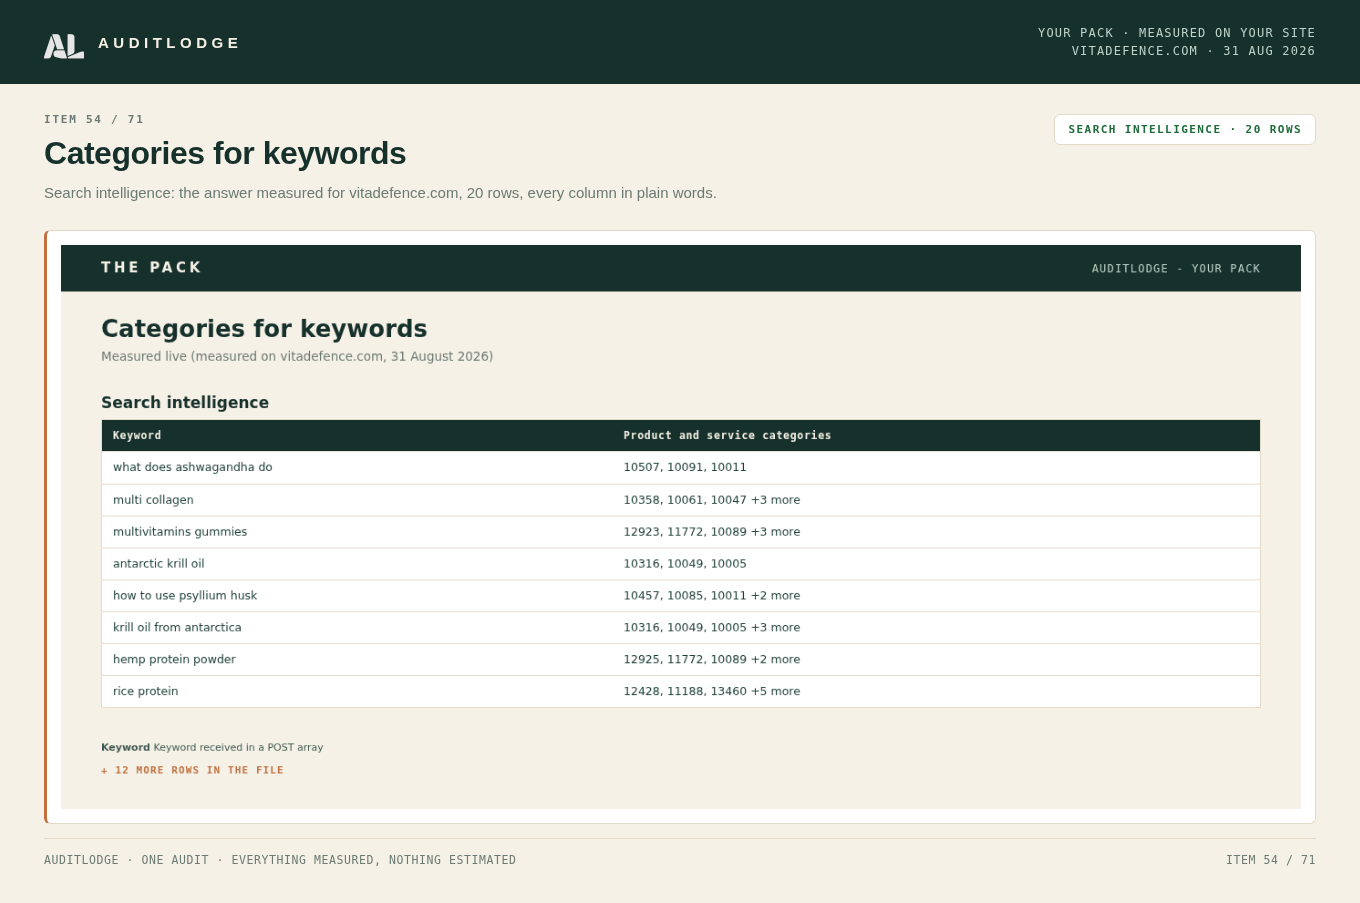Click the "krill oil from antarctica" keyword
This screenshot has height=903, width=1360.
pos(177,628)
